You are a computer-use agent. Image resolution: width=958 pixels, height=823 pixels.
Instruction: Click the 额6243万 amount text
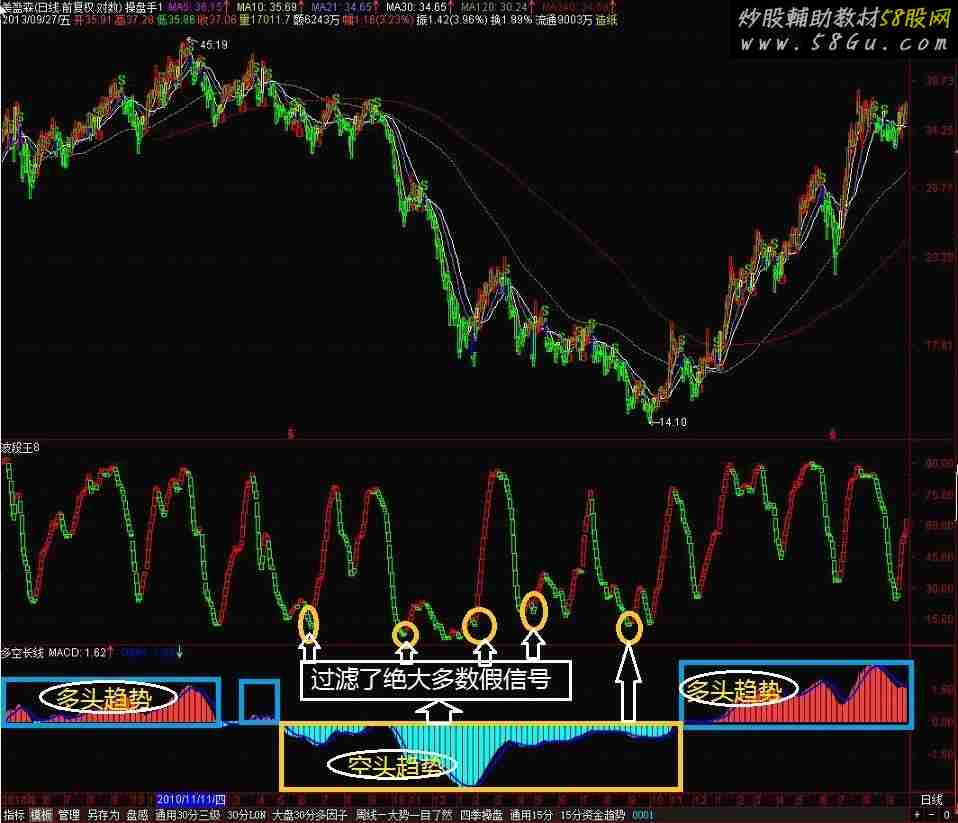316,20
